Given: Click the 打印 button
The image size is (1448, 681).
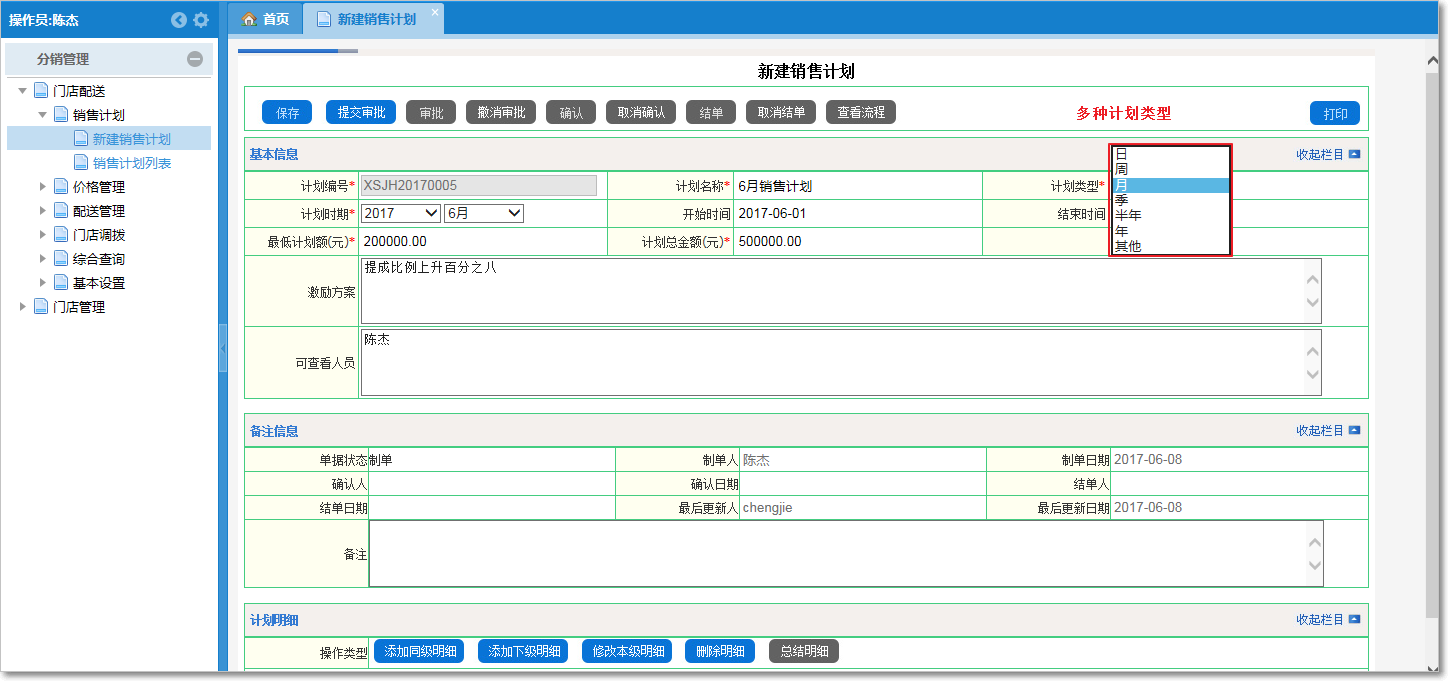Looking at the screenshot, I should click(1334, 112).
